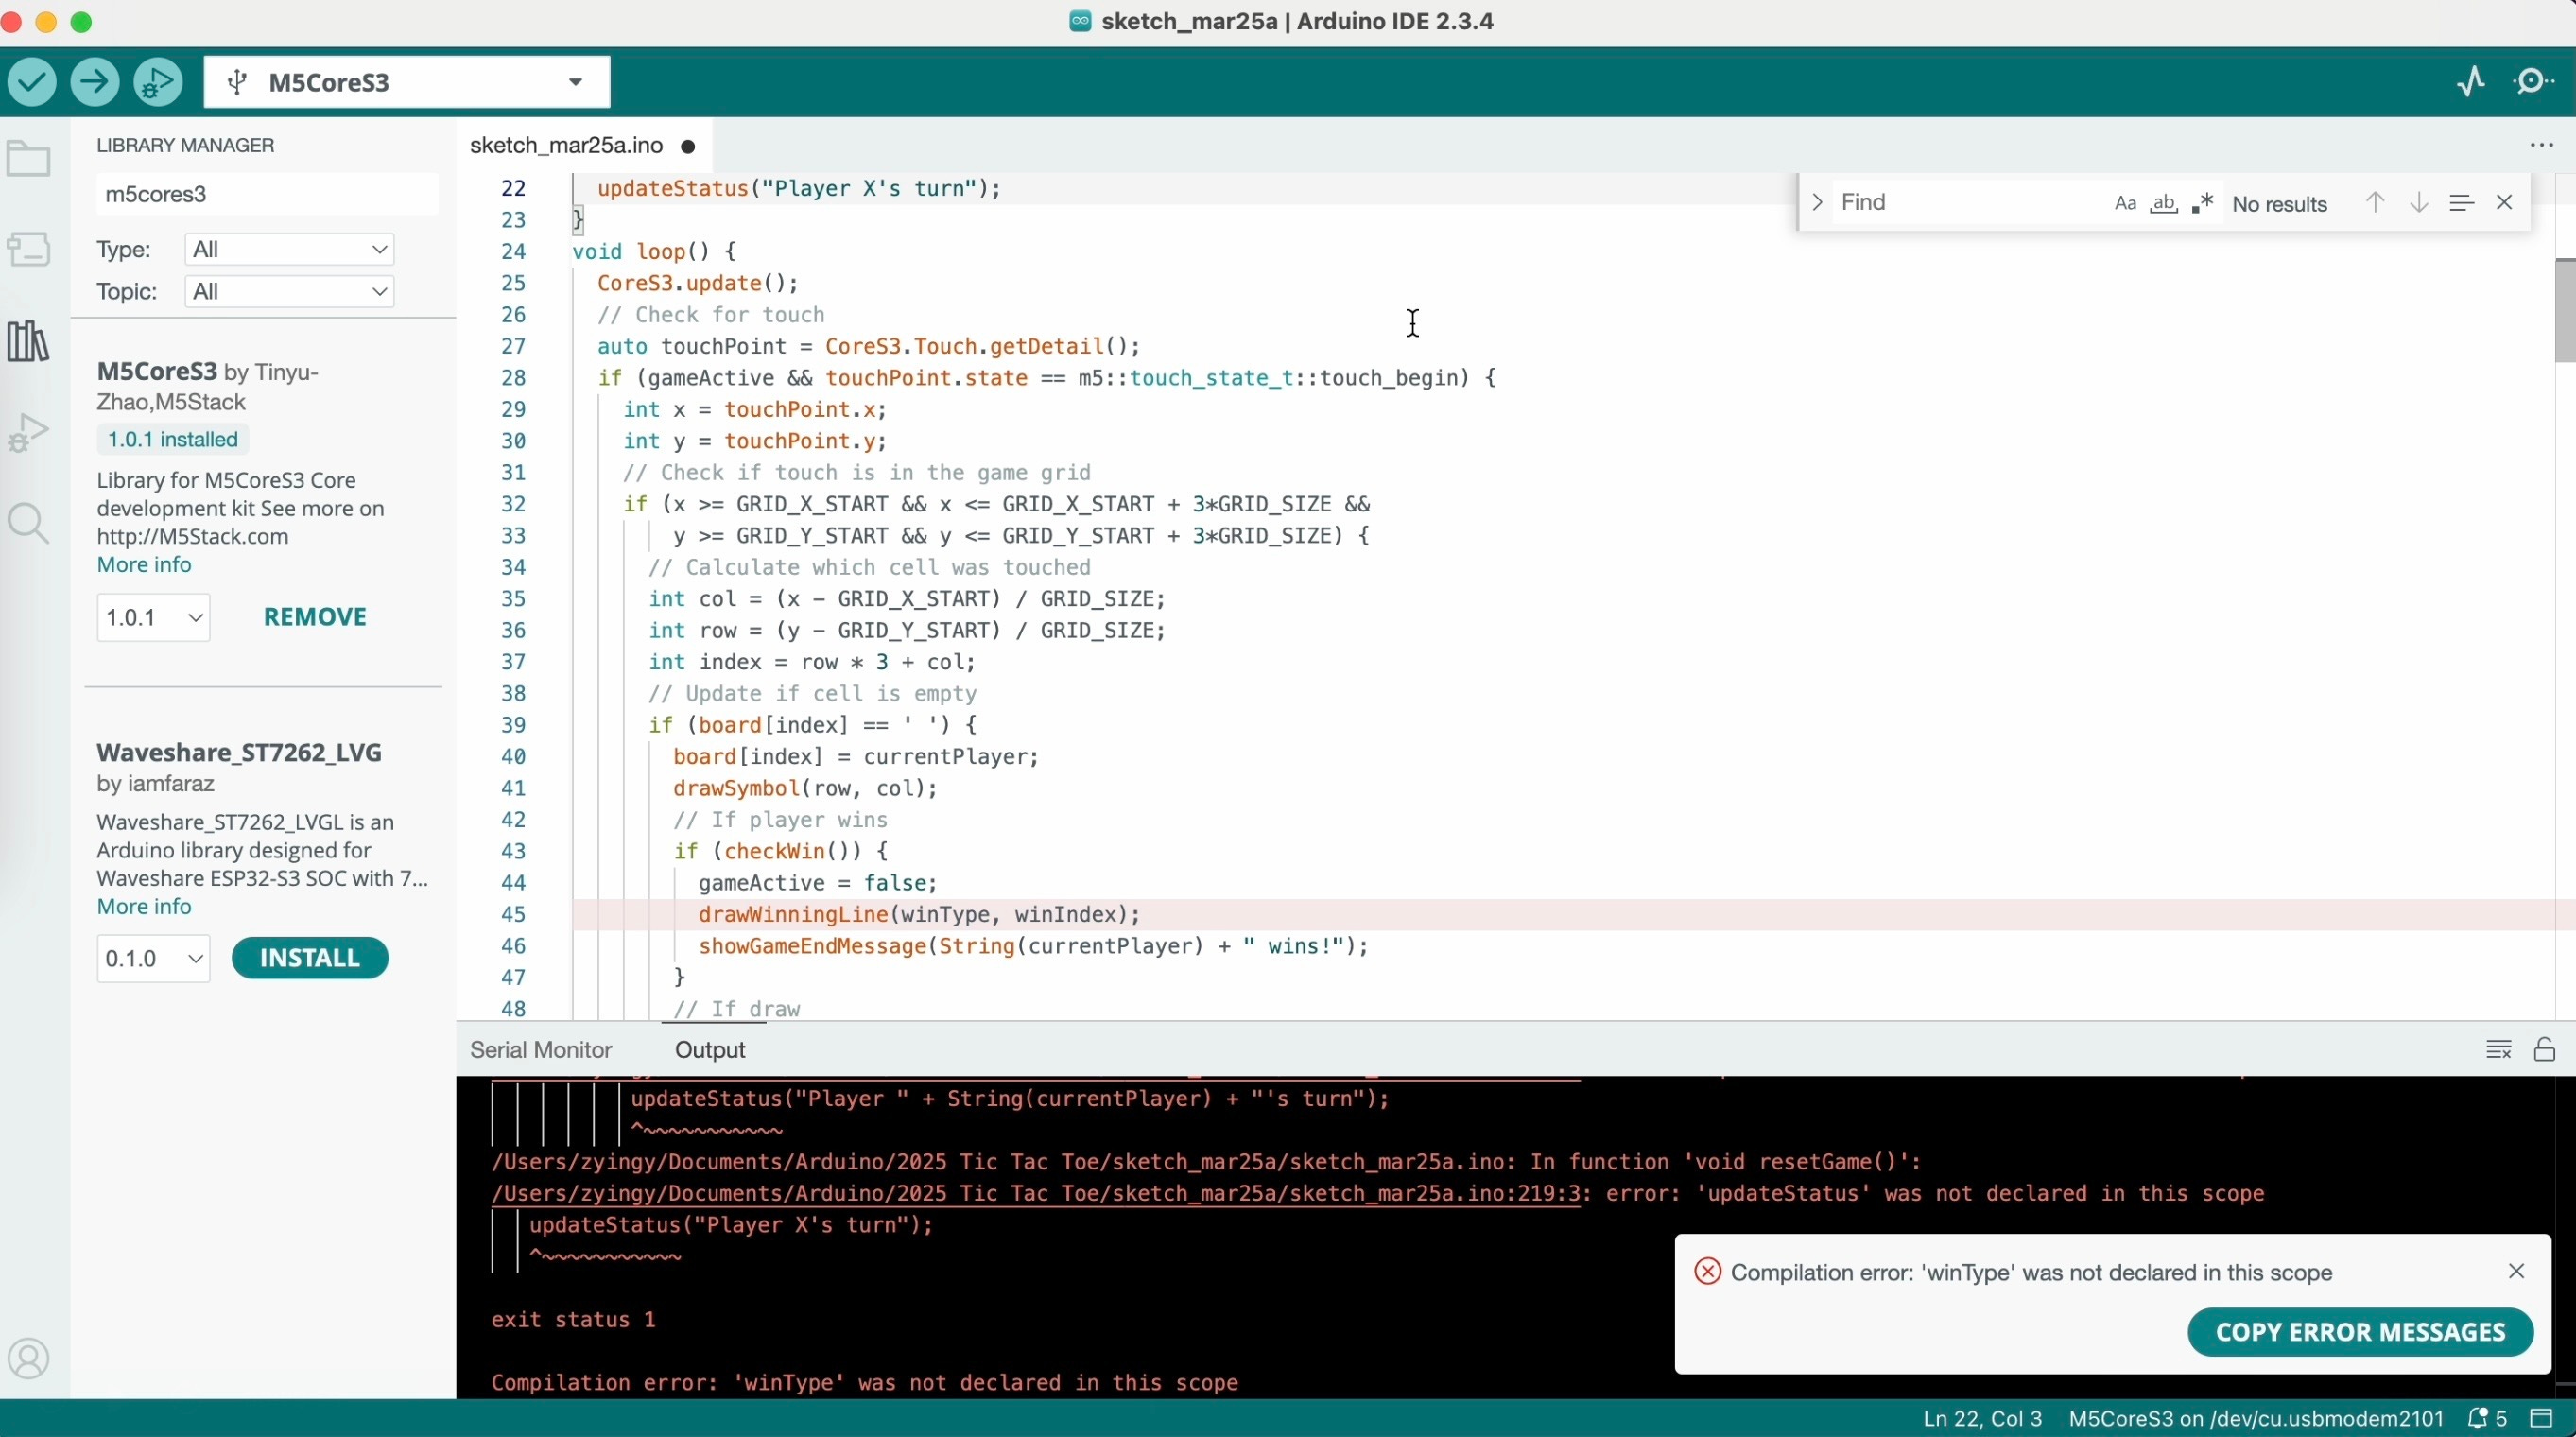Open the Serial Plotter icon
This screenshot has width=2576, height=1437.
(x=2471, y=82)
